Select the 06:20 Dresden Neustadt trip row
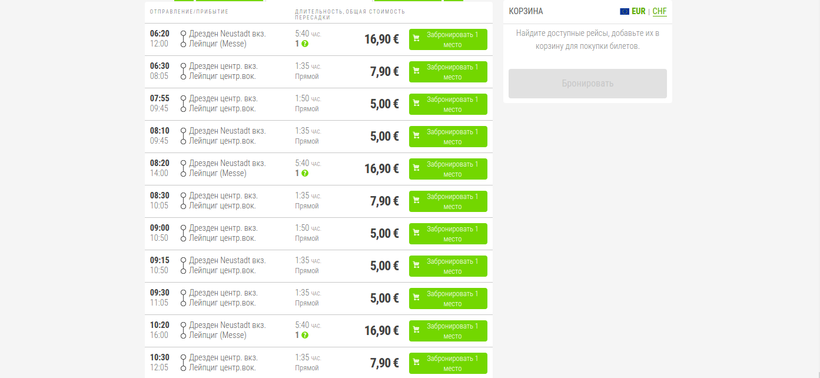The height and width of the screenshot is (378, 820). click(x=318, y=39)
